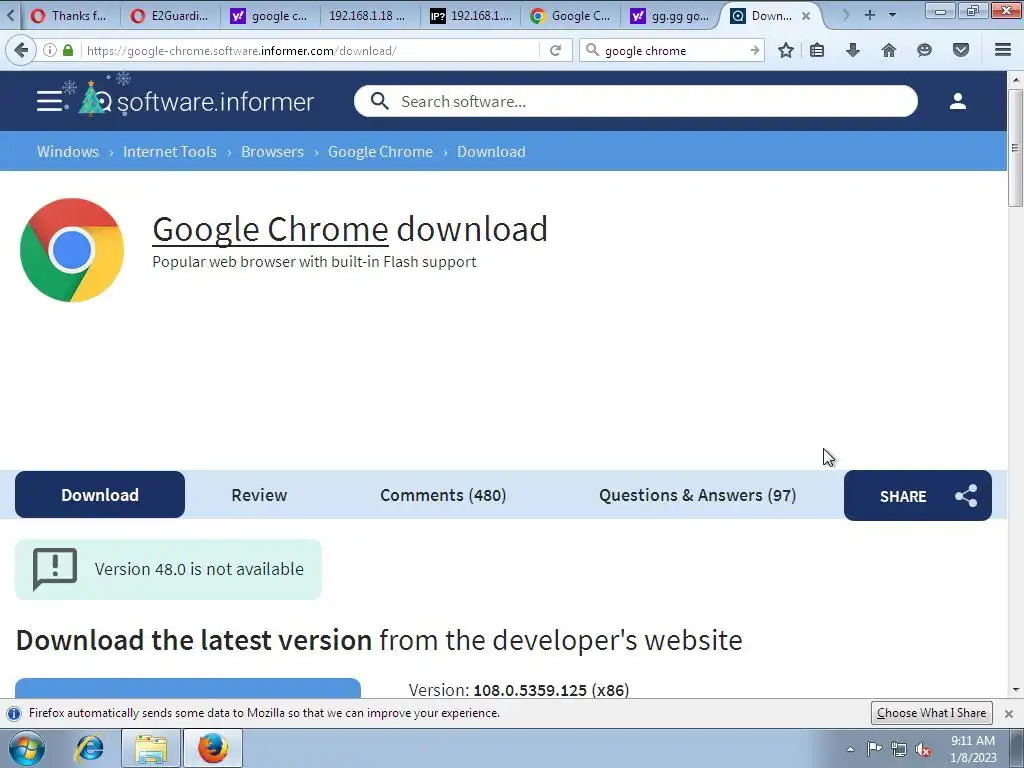
Task: Bookmark this page with star icon
Action: pyautogui.click(x=786, y=50)
